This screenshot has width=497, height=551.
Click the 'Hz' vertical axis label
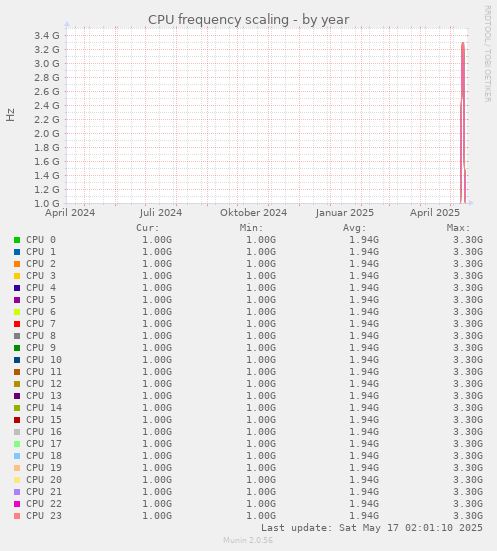pyautogui.click(x=11, y=115)
